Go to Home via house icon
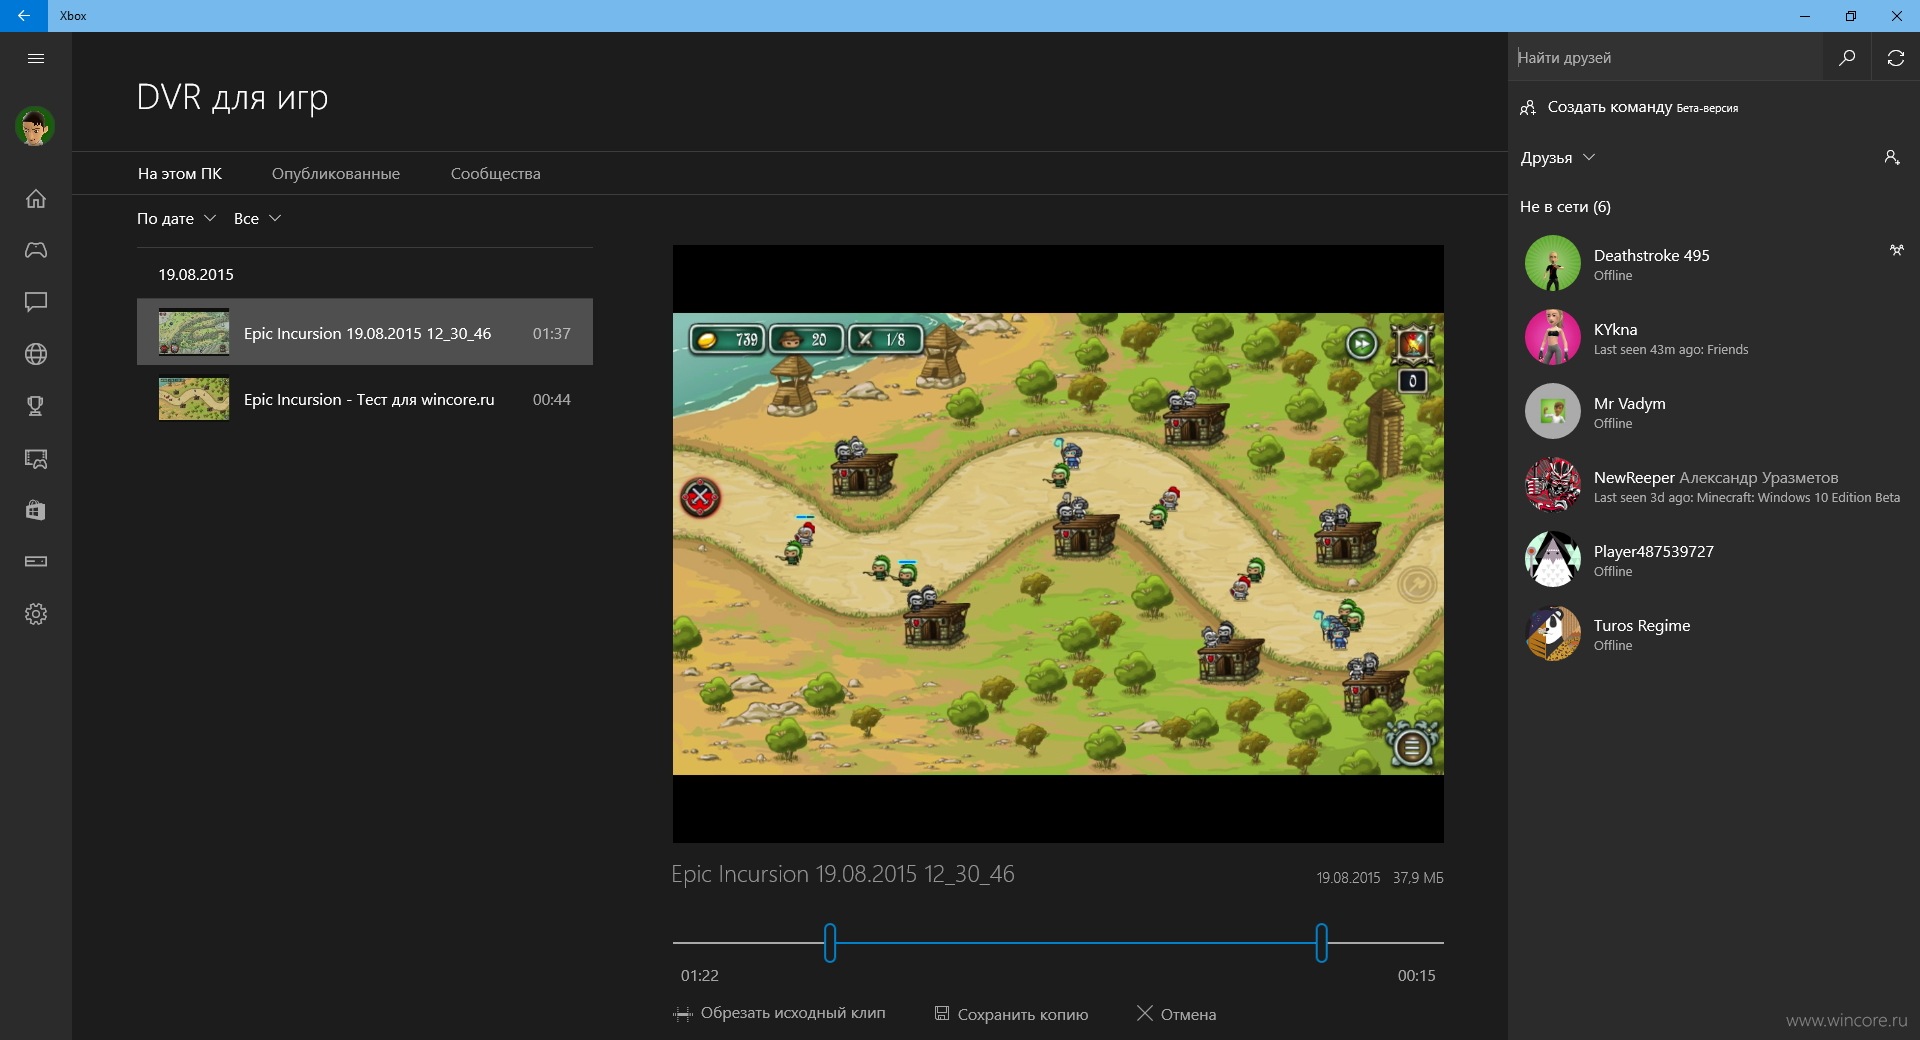1920x1040 pixels. [36, 198]
